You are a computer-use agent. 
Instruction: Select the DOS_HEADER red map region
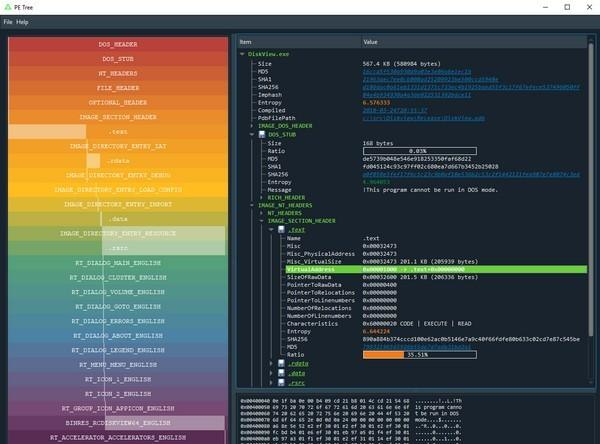tap(119, 45)
